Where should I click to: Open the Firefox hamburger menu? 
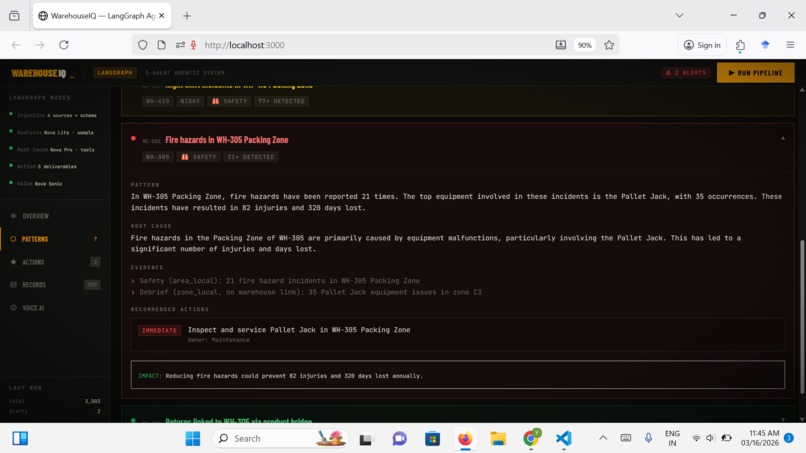tap(790, 45)
